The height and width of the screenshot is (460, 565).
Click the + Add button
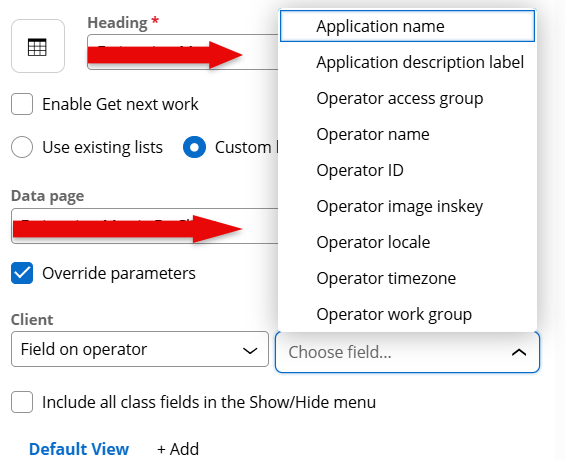coord(178,449)
